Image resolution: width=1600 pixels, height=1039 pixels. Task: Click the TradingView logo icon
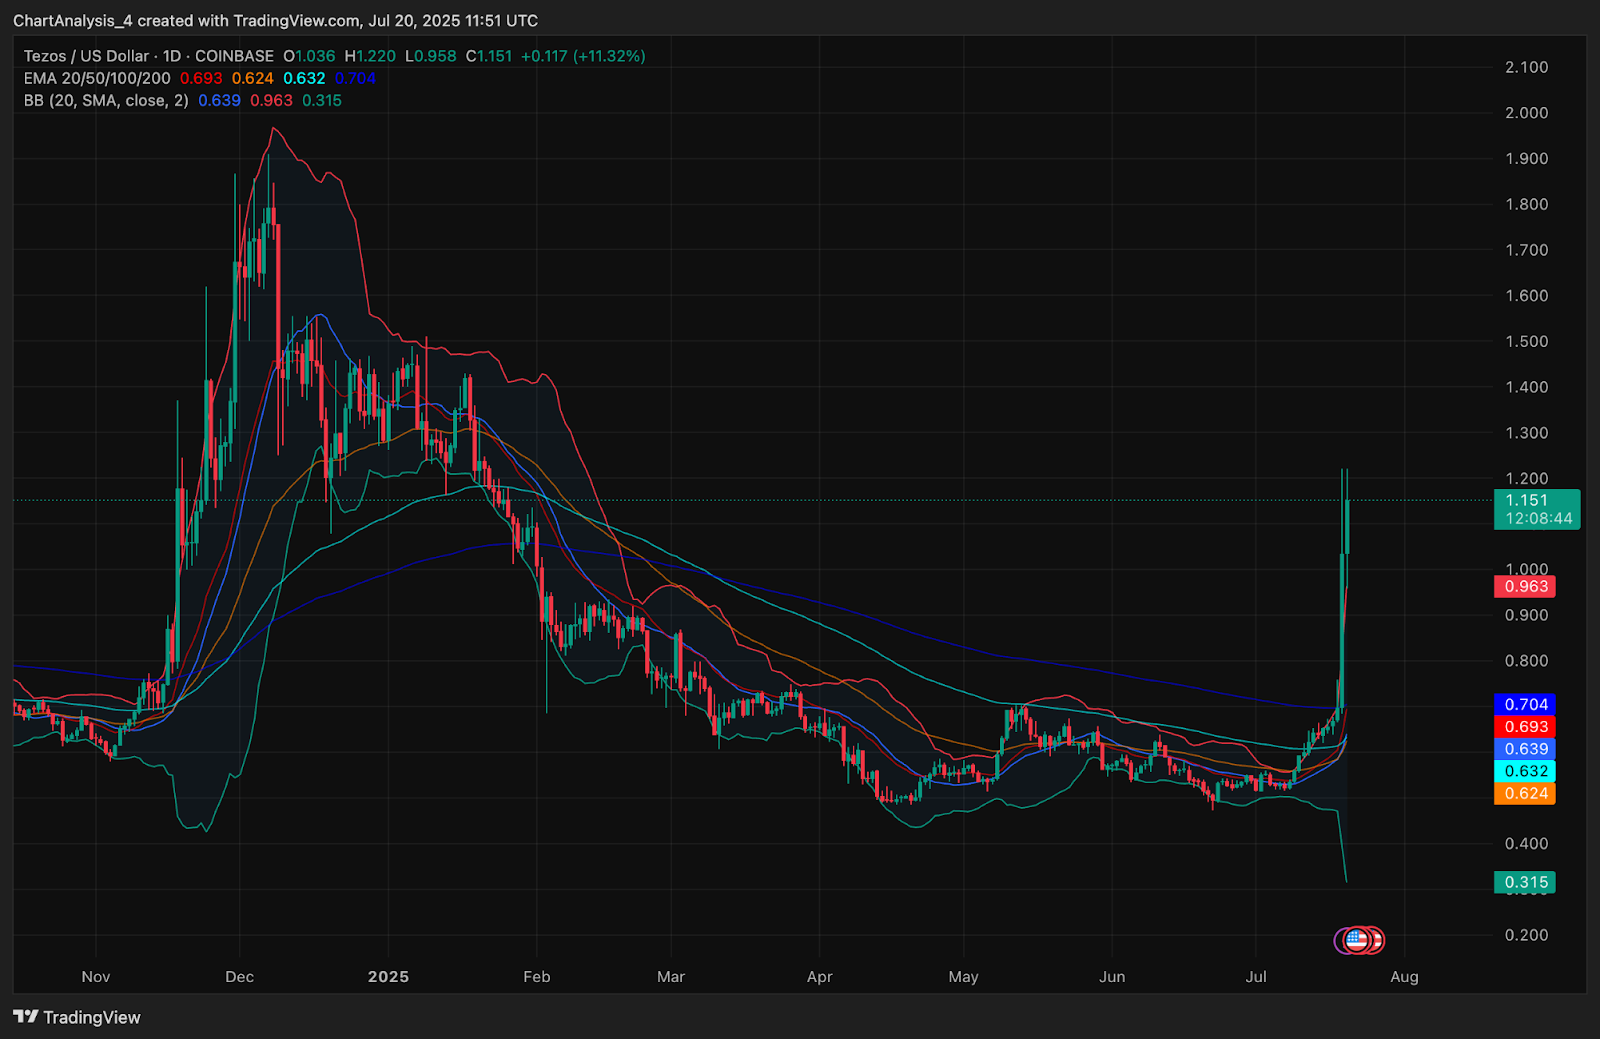pos(25,1017)
